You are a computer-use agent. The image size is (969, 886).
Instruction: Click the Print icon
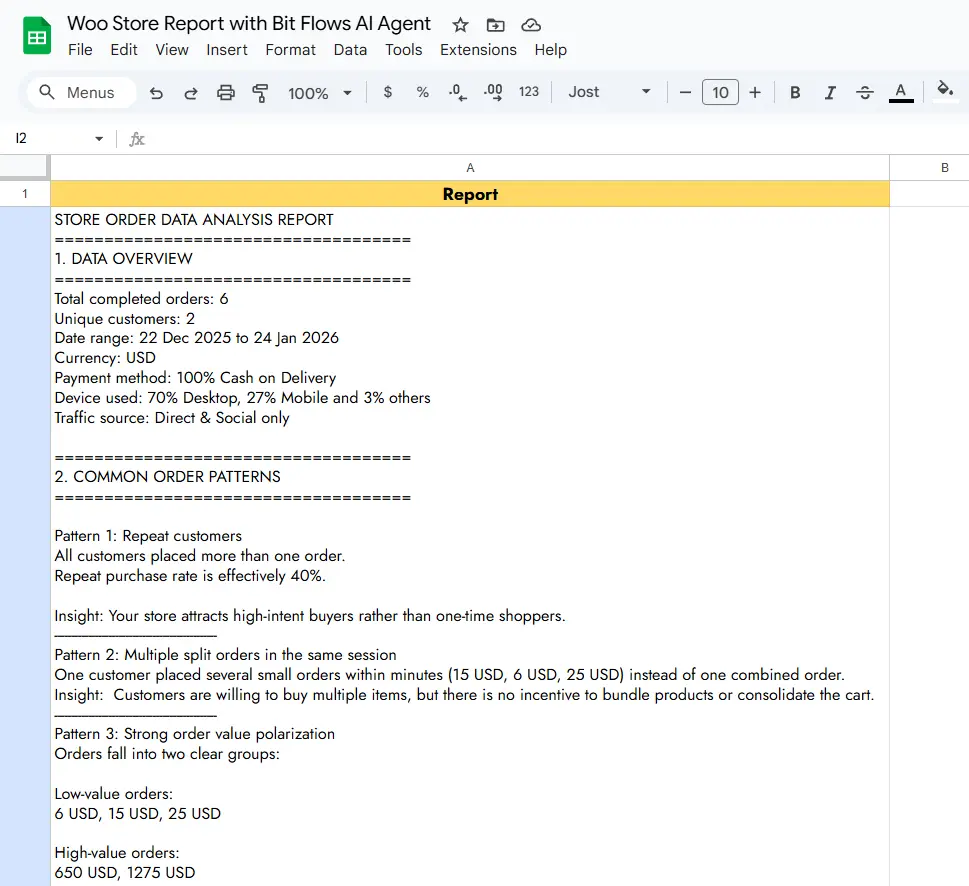click(x=226, y=93)
